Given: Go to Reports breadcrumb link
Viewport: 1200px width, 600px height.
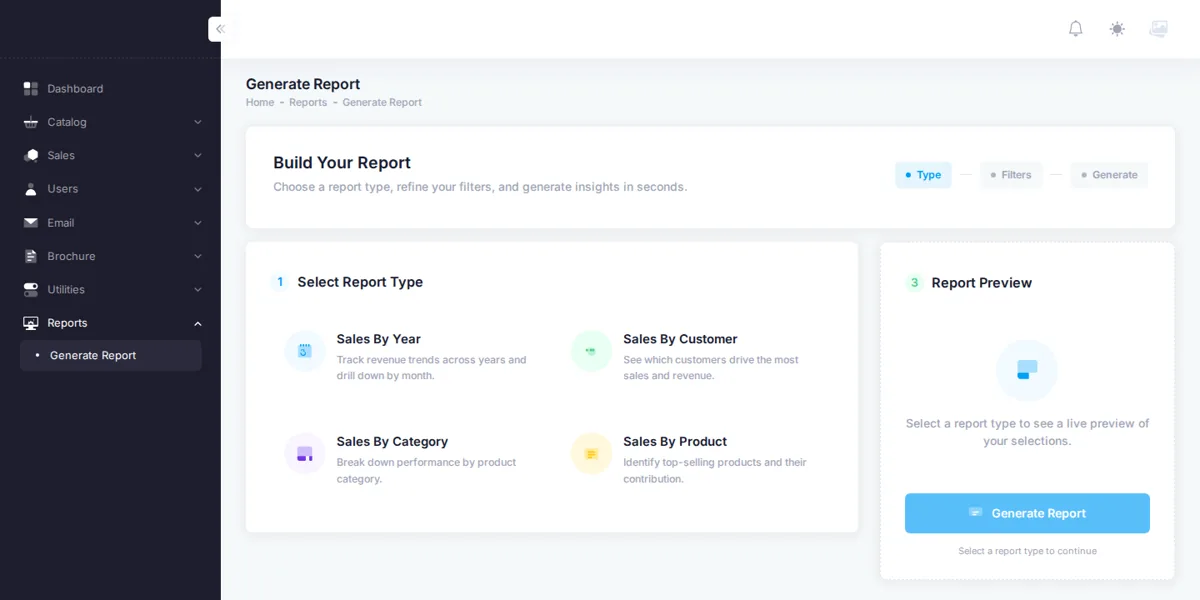Looking at the screenshot, I should (x=308, y=102).
